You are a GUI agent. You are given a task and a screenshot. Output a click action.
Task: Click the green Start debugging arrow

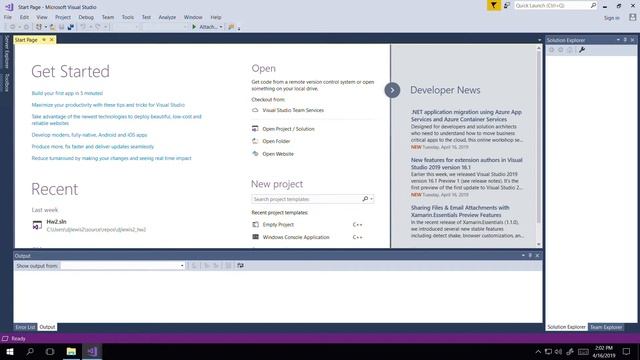pyautogui.click(x=194, y=27)
